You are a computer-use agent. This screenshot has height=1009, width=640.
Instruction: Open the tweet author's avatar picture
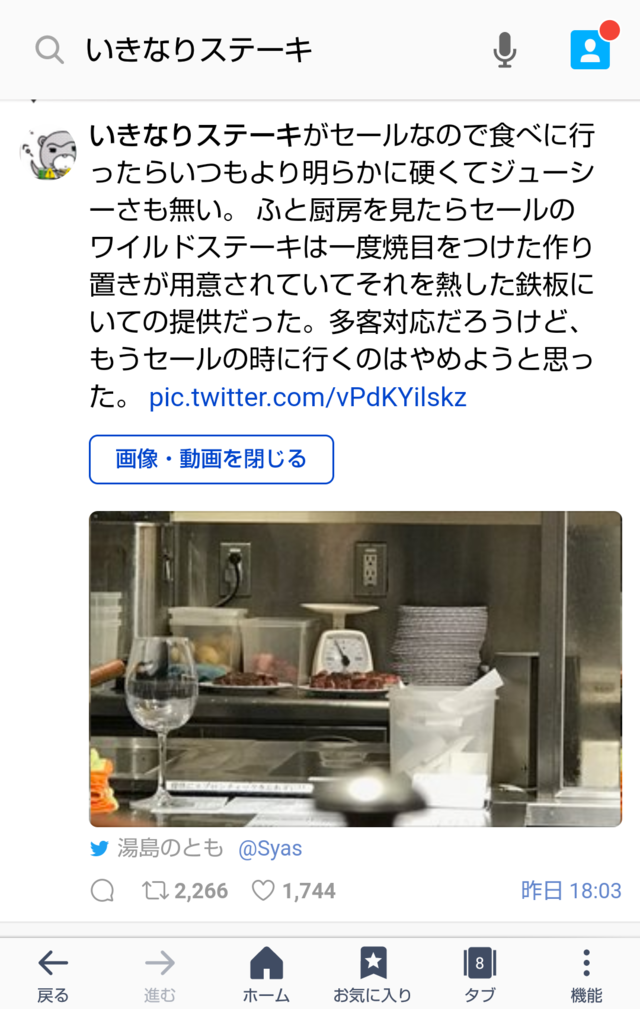tap(48, 154)
